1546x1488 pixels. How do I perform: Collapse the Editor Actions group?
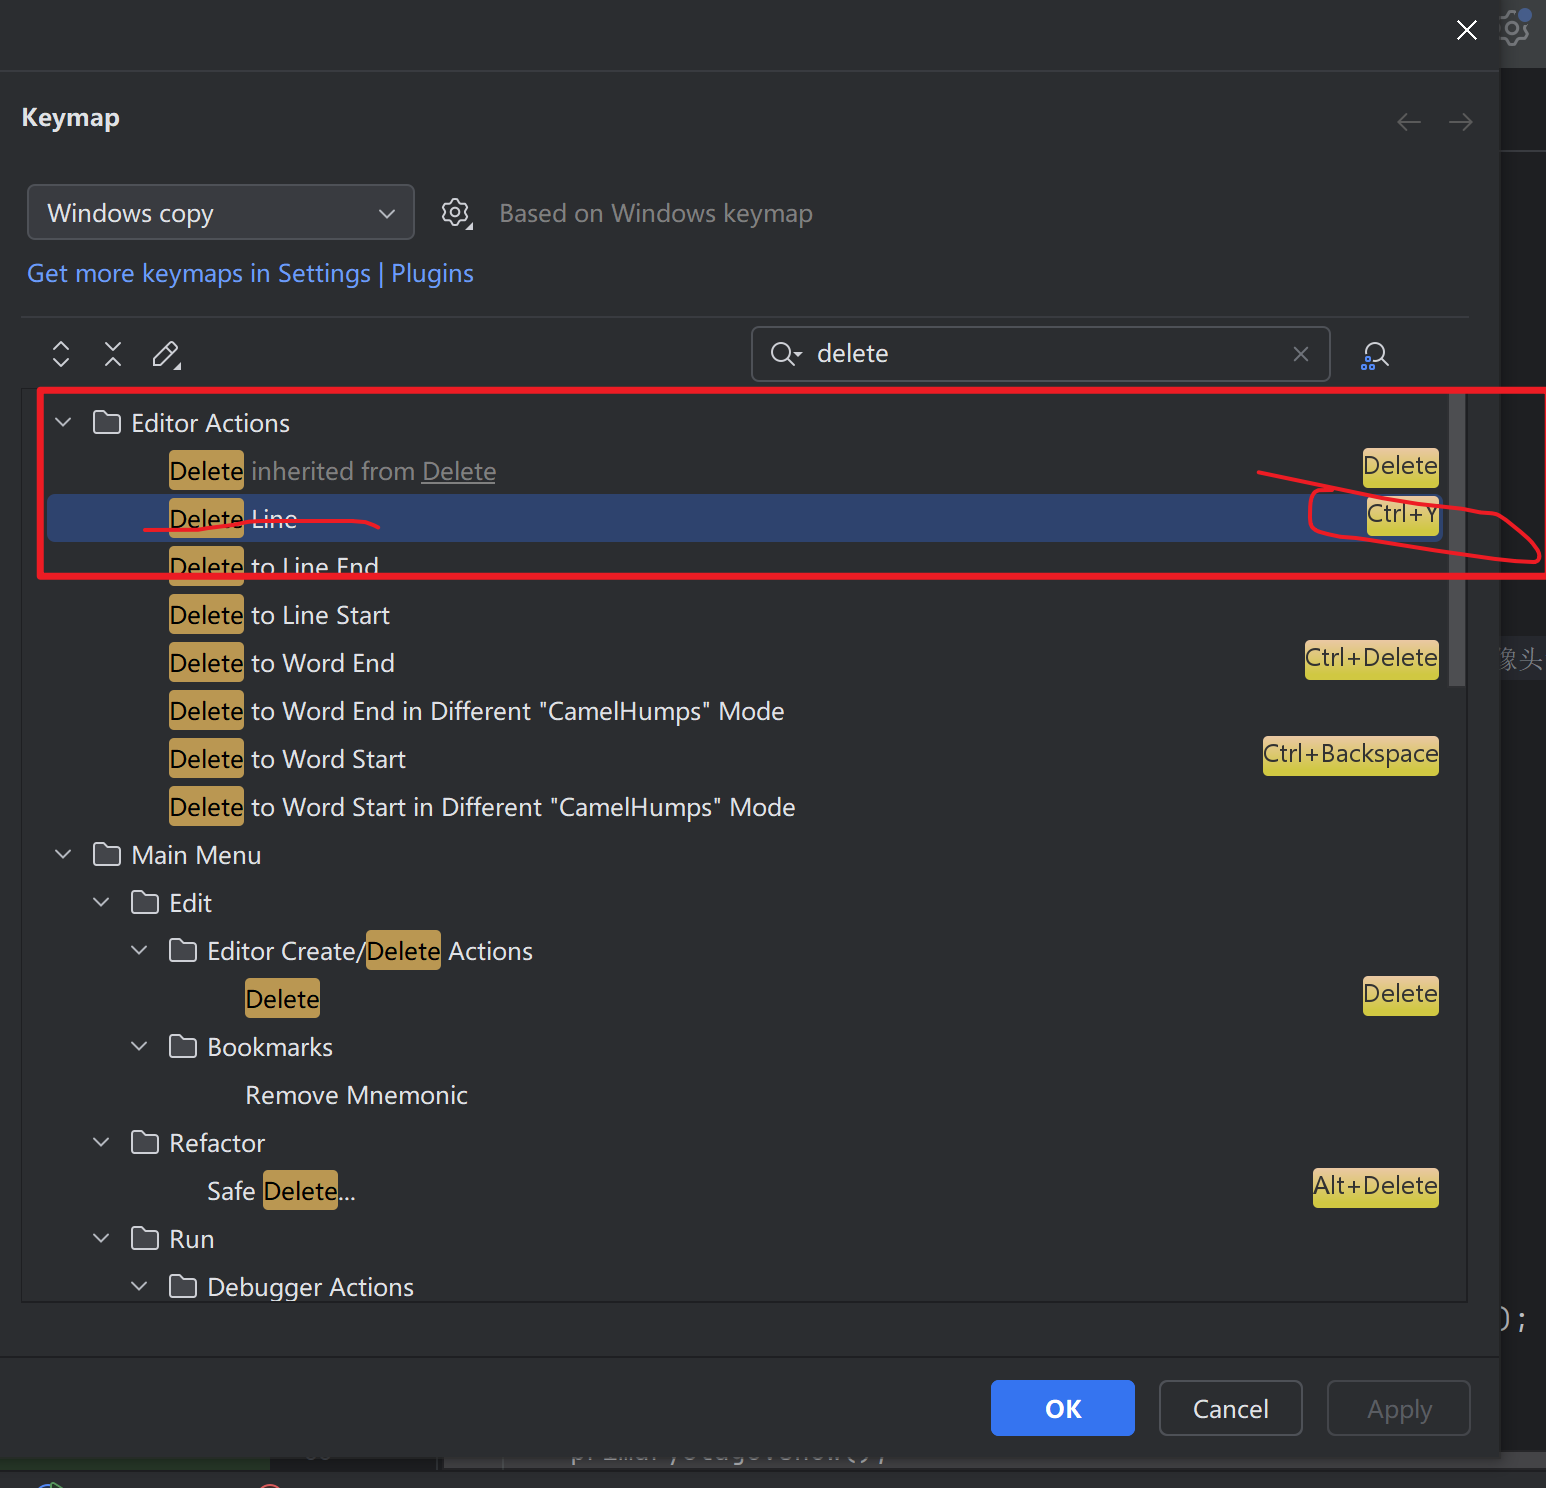coord(64,422)
